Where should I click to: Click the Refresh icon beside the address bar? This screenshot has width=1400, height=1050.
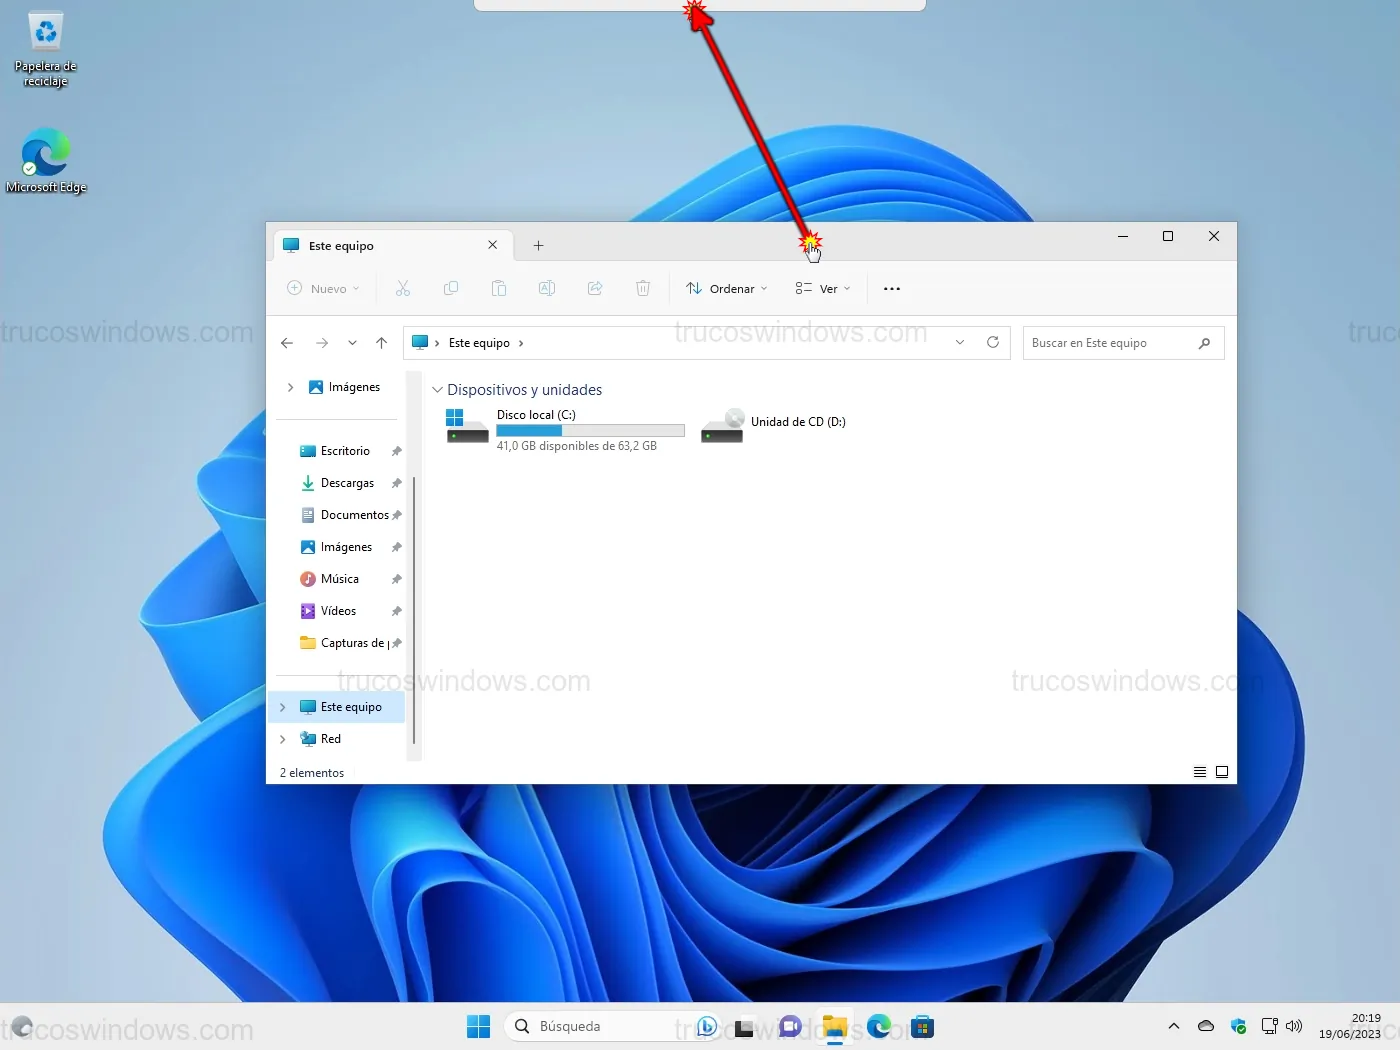point(992,342)
